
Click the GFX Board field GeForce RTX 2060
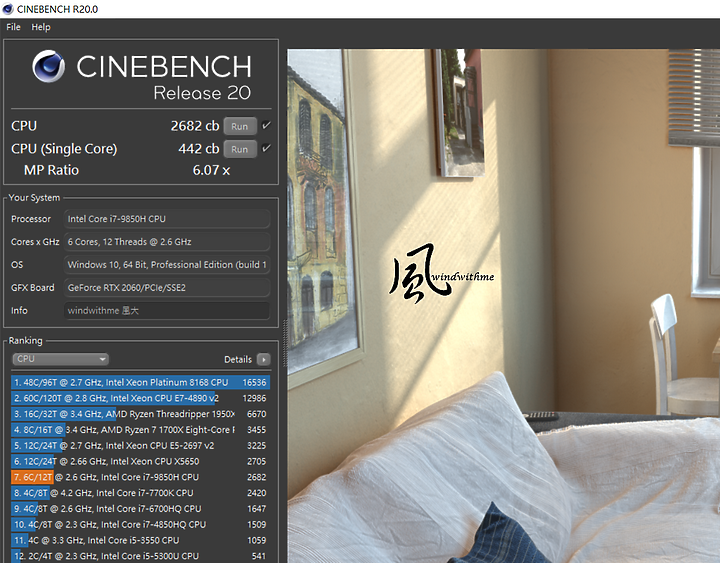[167, 288]
